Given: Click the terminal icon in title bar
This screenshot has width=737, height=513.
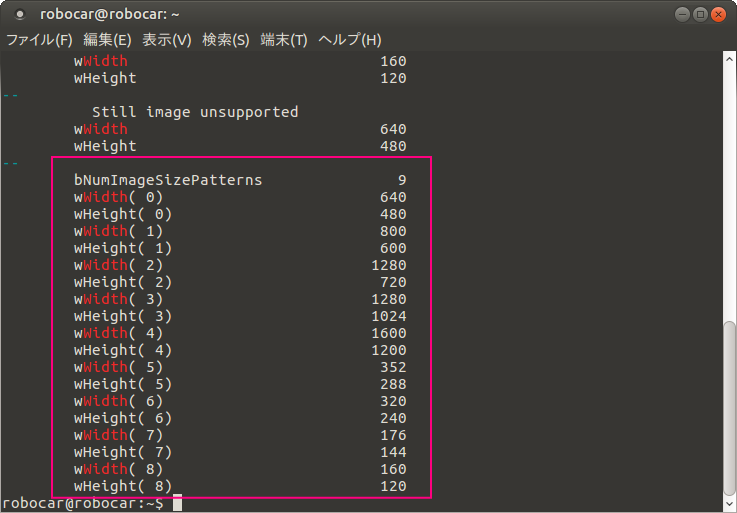Looking at the screenshot, I should [x=20, y=15].
